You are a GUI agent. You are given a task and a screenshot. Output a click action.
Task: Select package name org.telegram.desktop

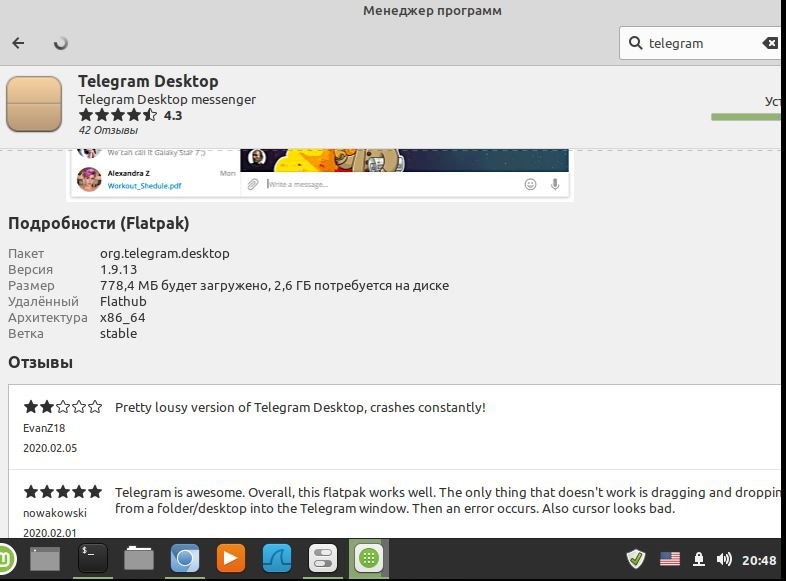[x=164, y=254]
